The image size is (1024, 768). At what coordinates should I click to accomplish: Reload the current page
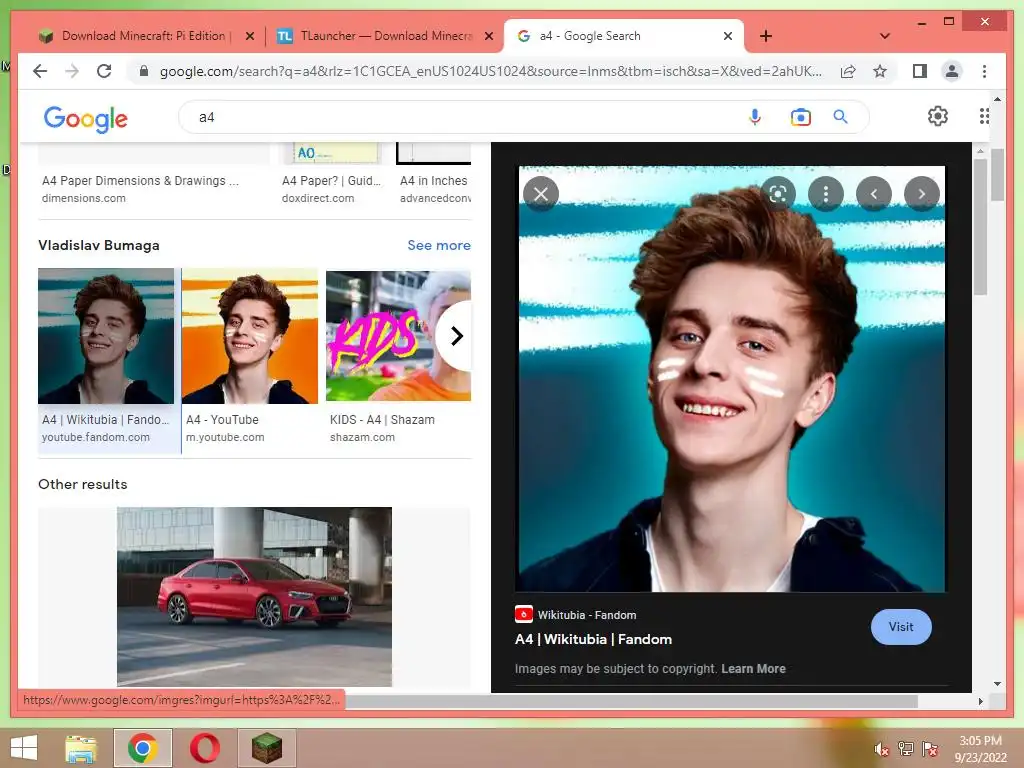(104, 71)
